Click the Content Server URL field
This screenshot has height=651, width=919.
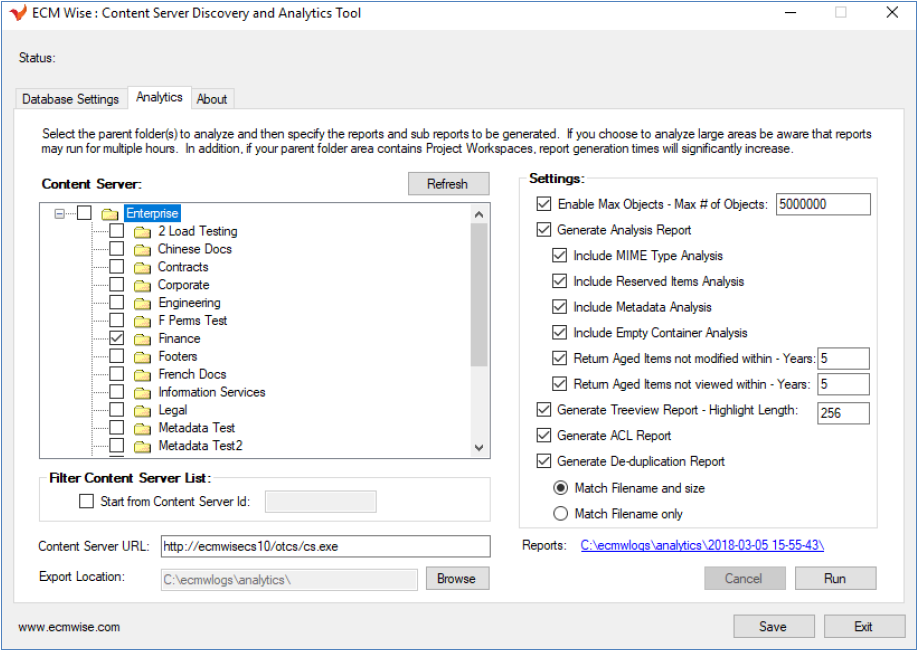[324, 547]
